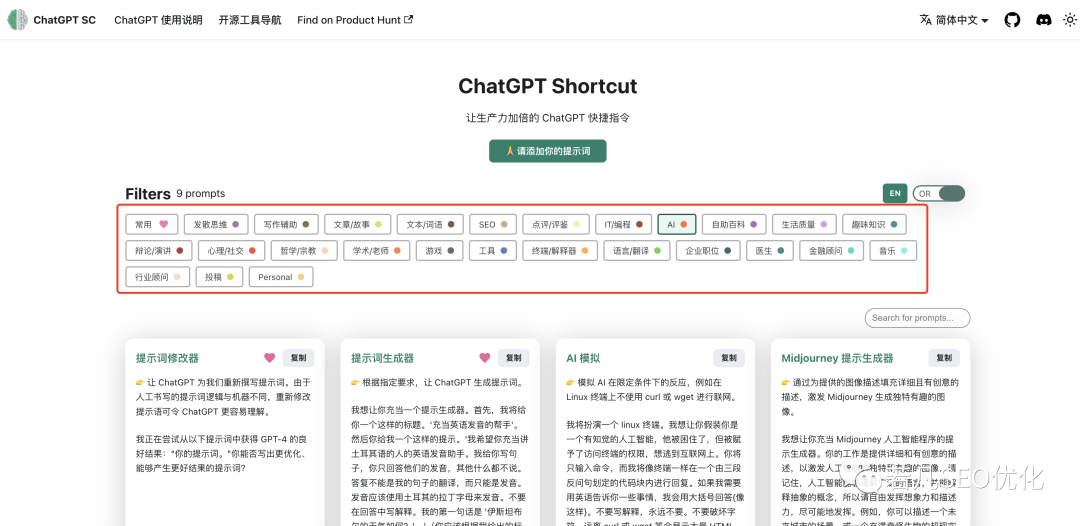
Task: Toggle the OR filter mode switch
Action: 938,193
